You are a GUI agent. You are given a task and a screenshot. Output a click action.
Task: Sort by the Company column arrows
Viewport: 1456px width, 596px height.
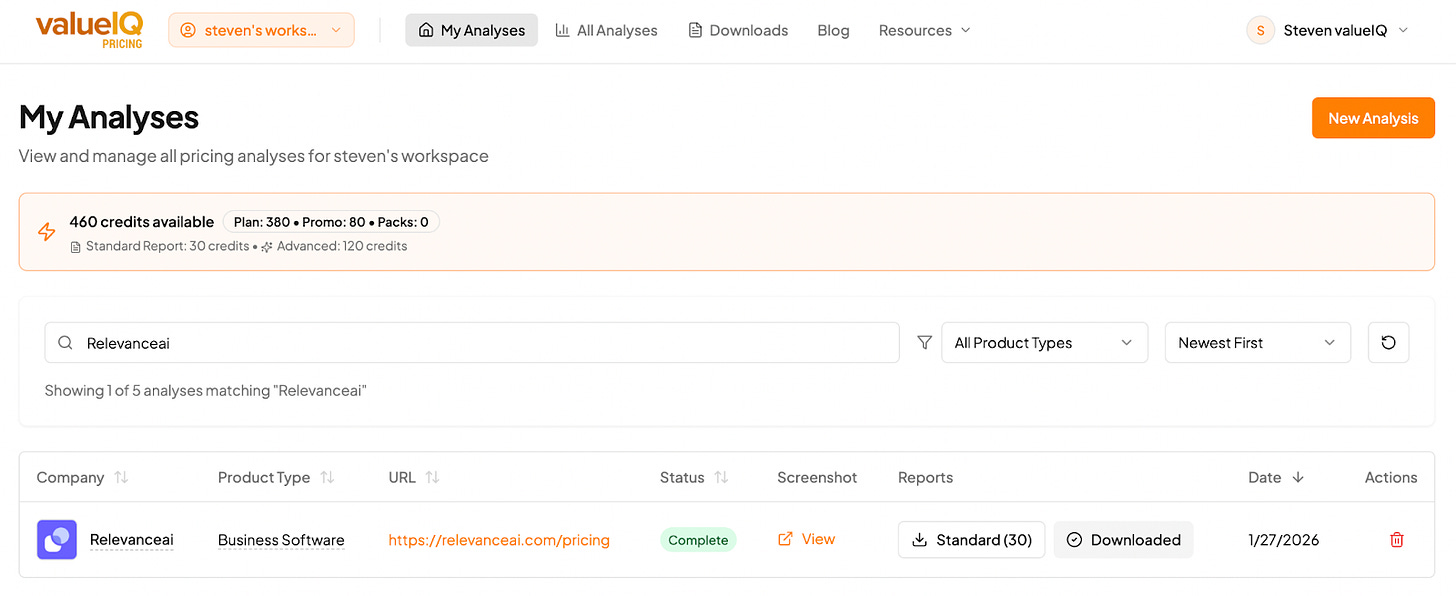pyautogui.click(x=121, y=478)
